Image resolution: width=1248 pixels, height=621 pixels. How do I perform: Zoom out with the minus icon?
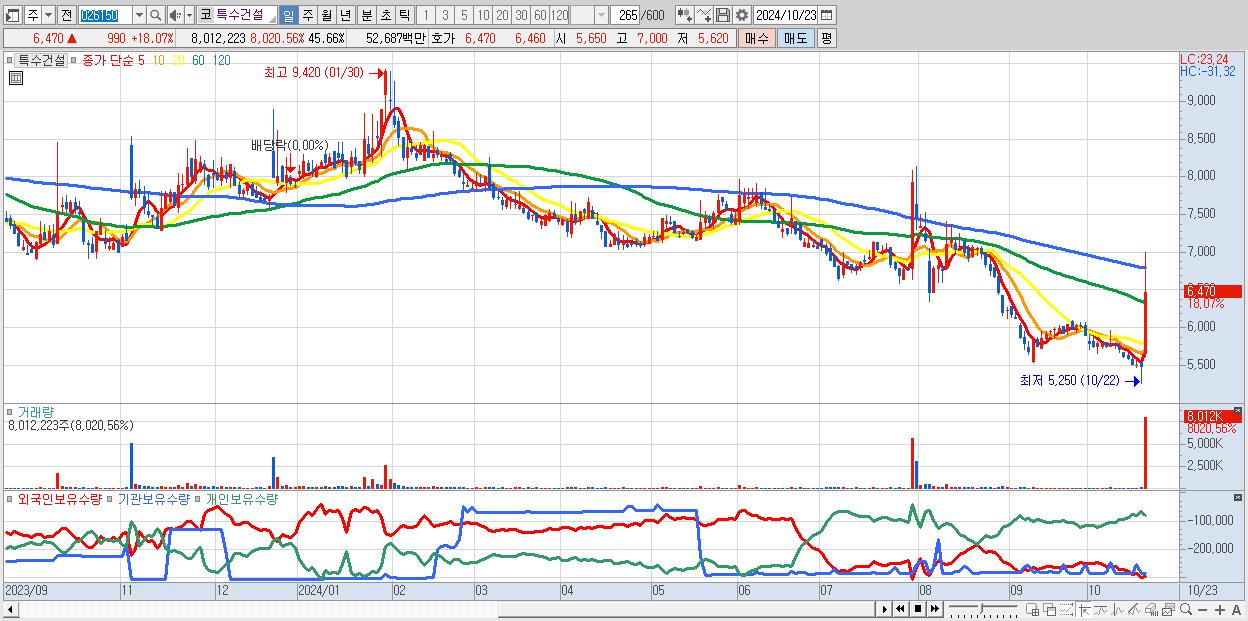[x=1202, y=610]
